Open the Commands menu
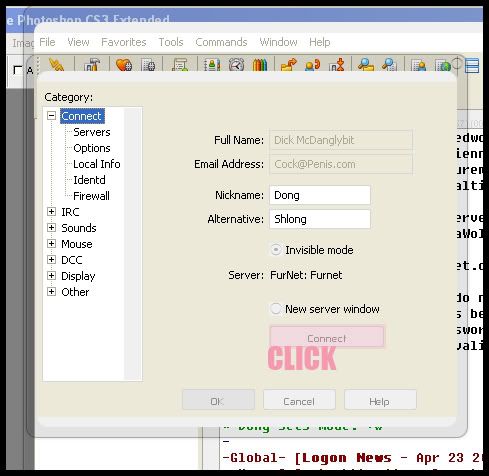The image size is (489, 476). [221, 42]
